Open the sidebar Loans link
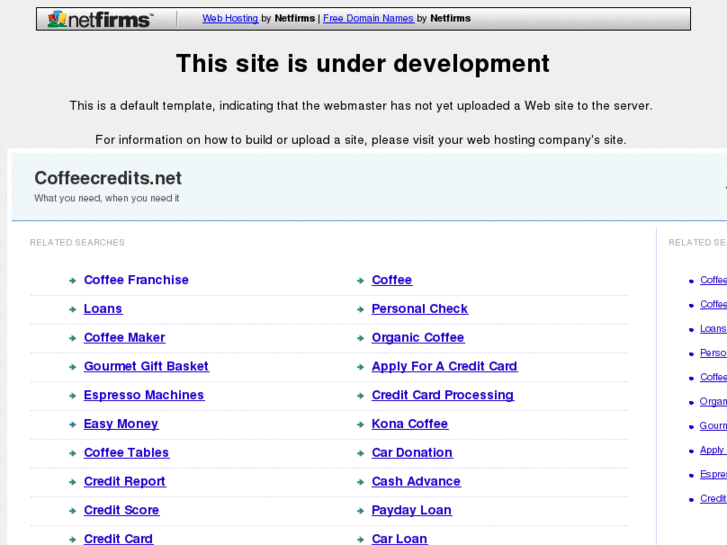Image resolution: width=727 pixels, height=545 pixels. point(713,328)
